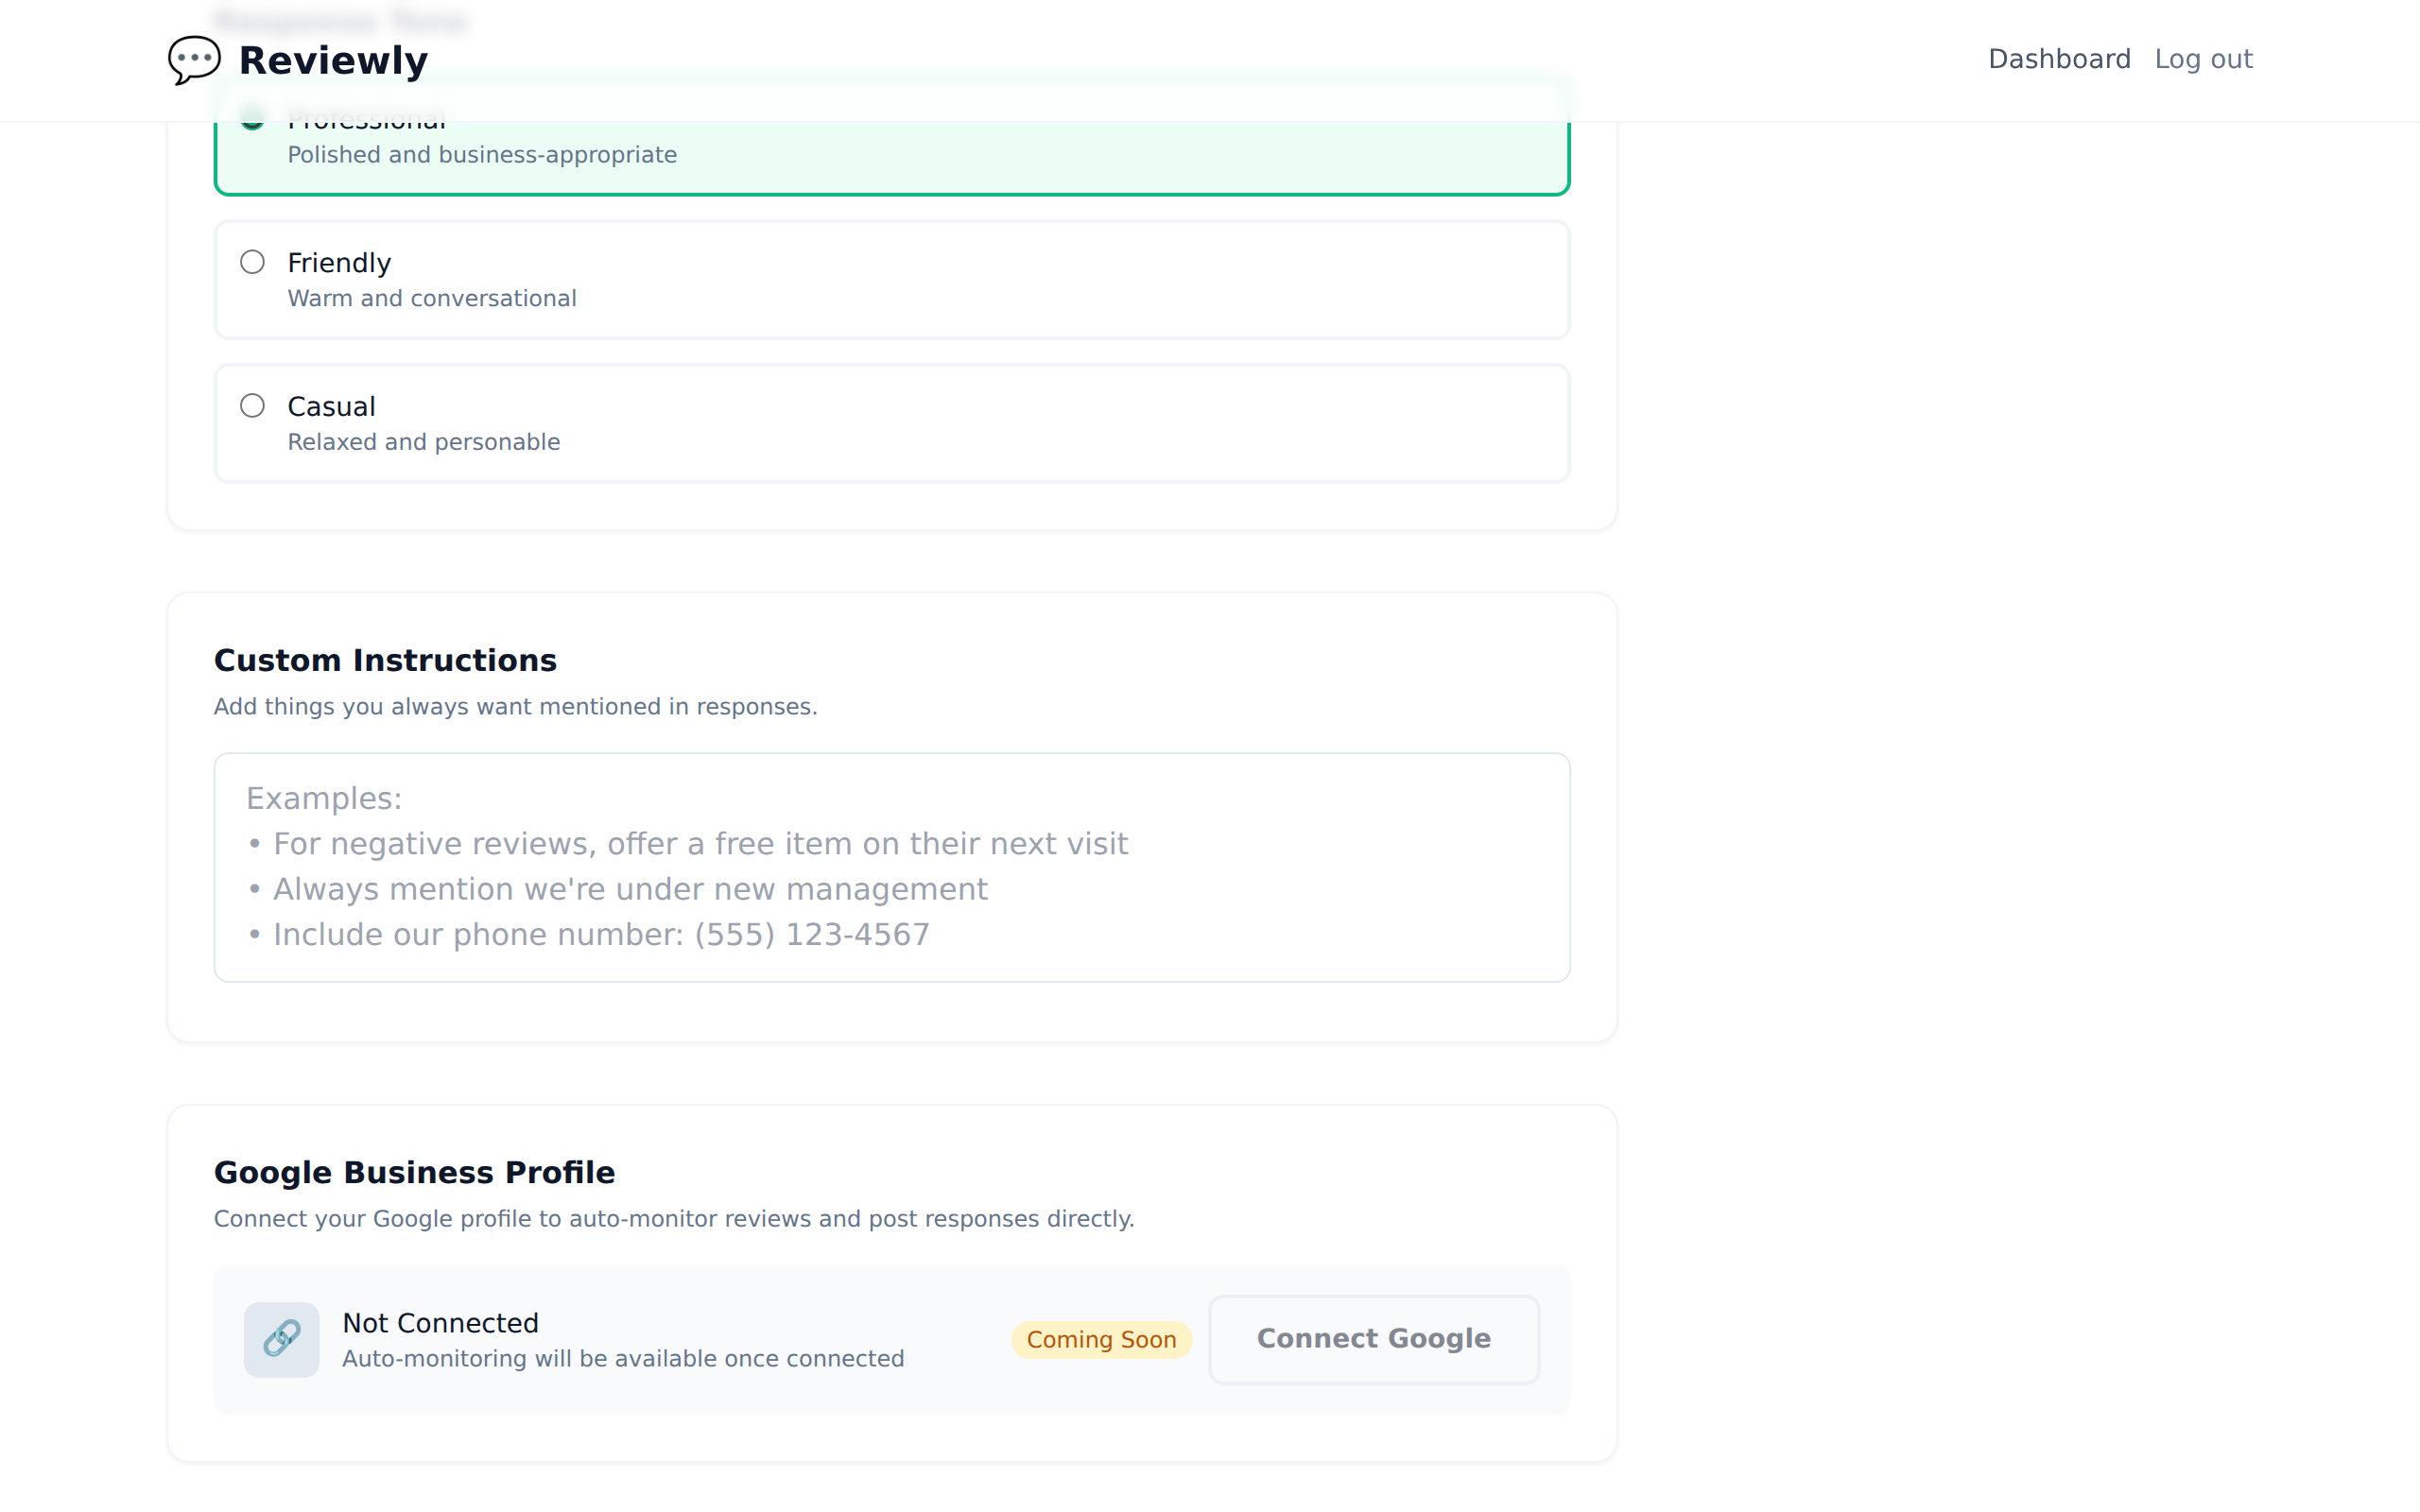2420x1512 pixels.
Task: Click the Google Business Profile heading
Action: click(414, 1171)
